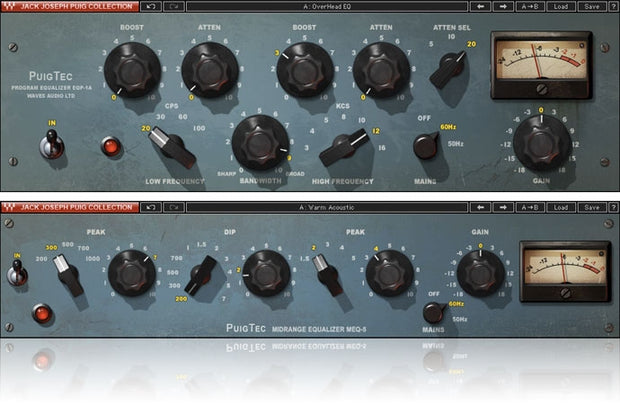Click Mains selector knob on EQP-1A
The image size is (620, 404).
point(426,146)
